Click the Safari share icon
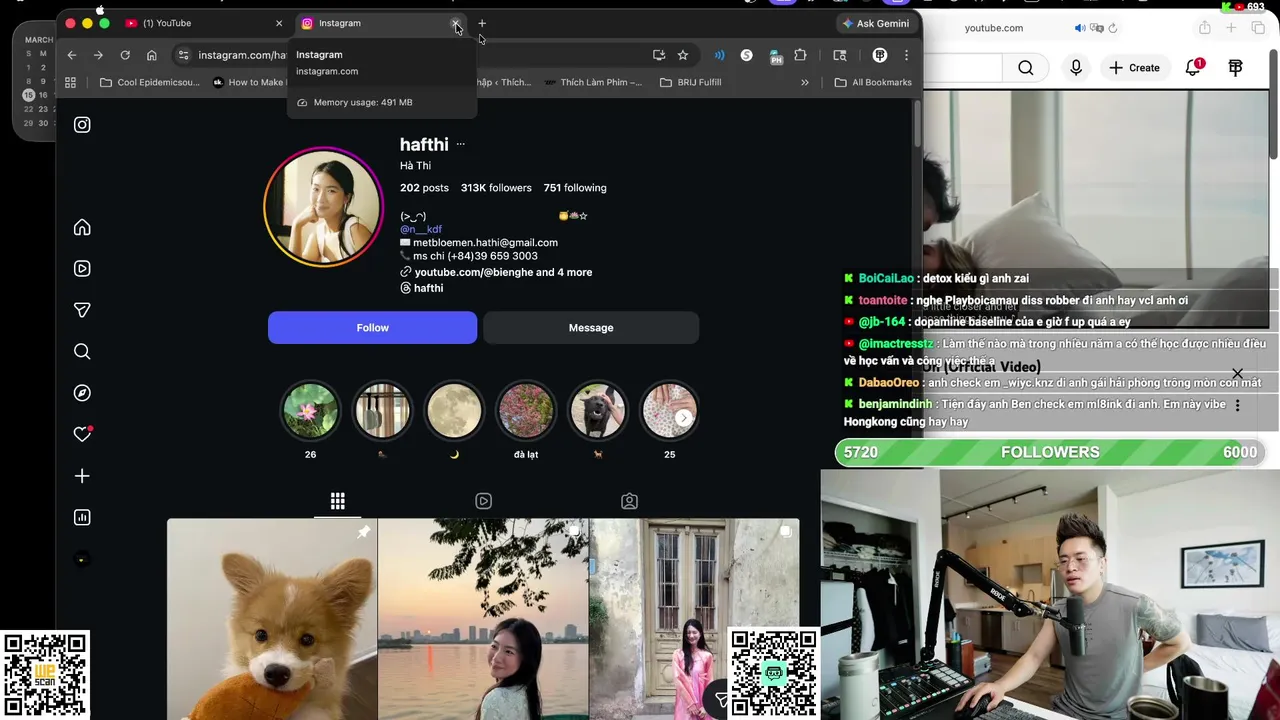Screen dimensions: 1280x720 point(1205,28)
